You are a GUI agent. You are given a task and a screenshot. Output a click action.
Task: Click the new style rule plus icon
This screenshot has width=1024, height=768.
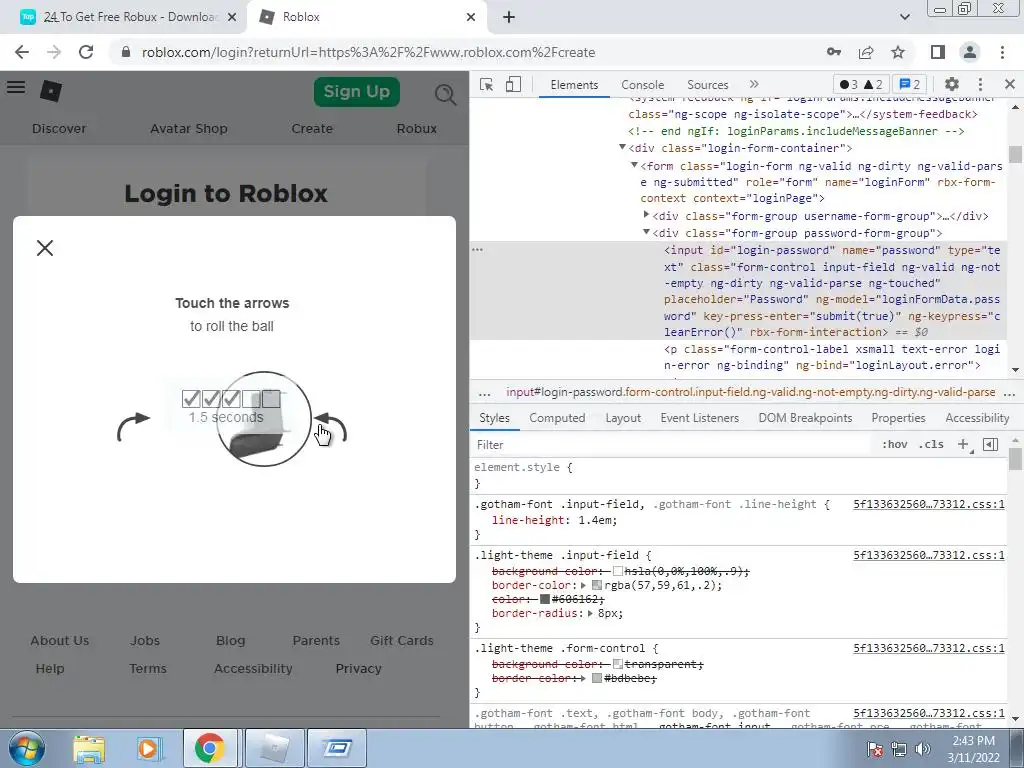pos(963,445)
